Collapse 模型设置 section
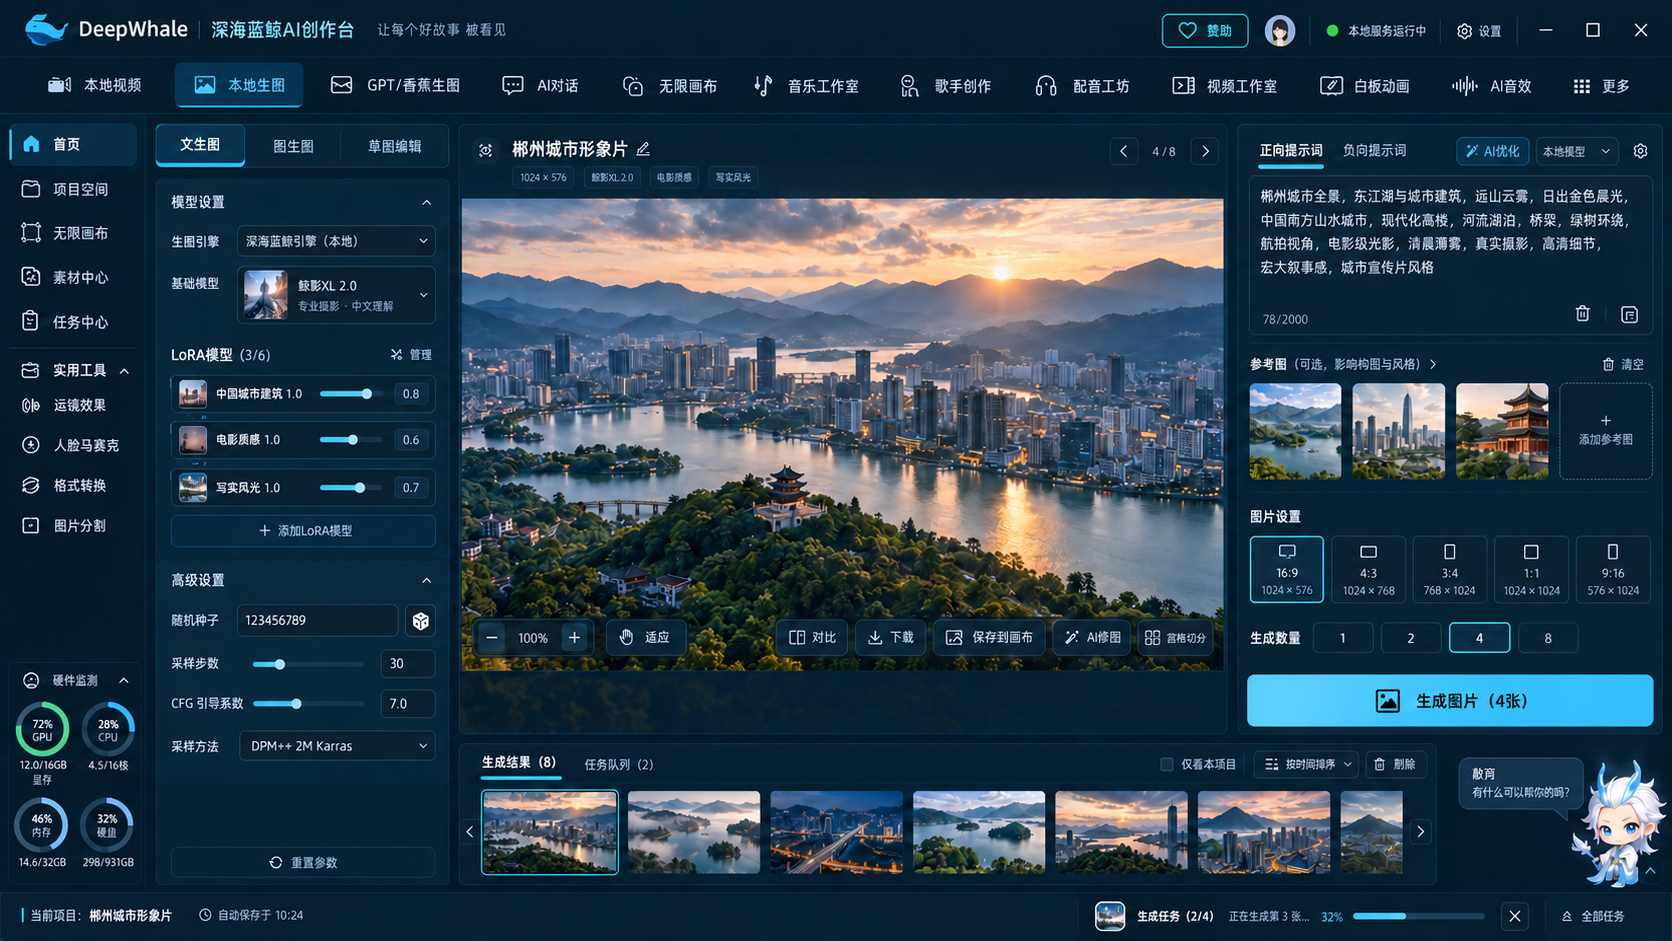Image resolution: width=1672 pixels, height=941 pixels. point(427,202)
